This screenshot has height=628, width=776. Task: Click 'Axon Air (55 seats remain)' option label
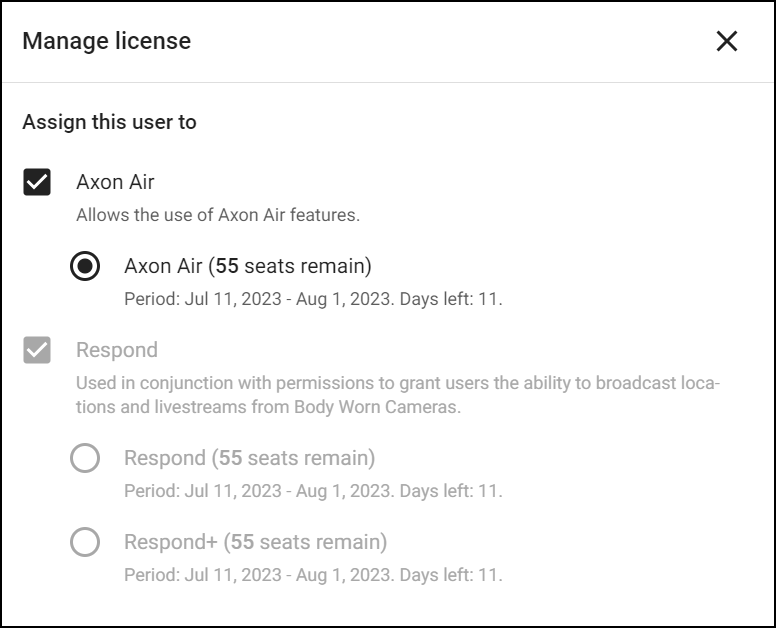(247, 266)
